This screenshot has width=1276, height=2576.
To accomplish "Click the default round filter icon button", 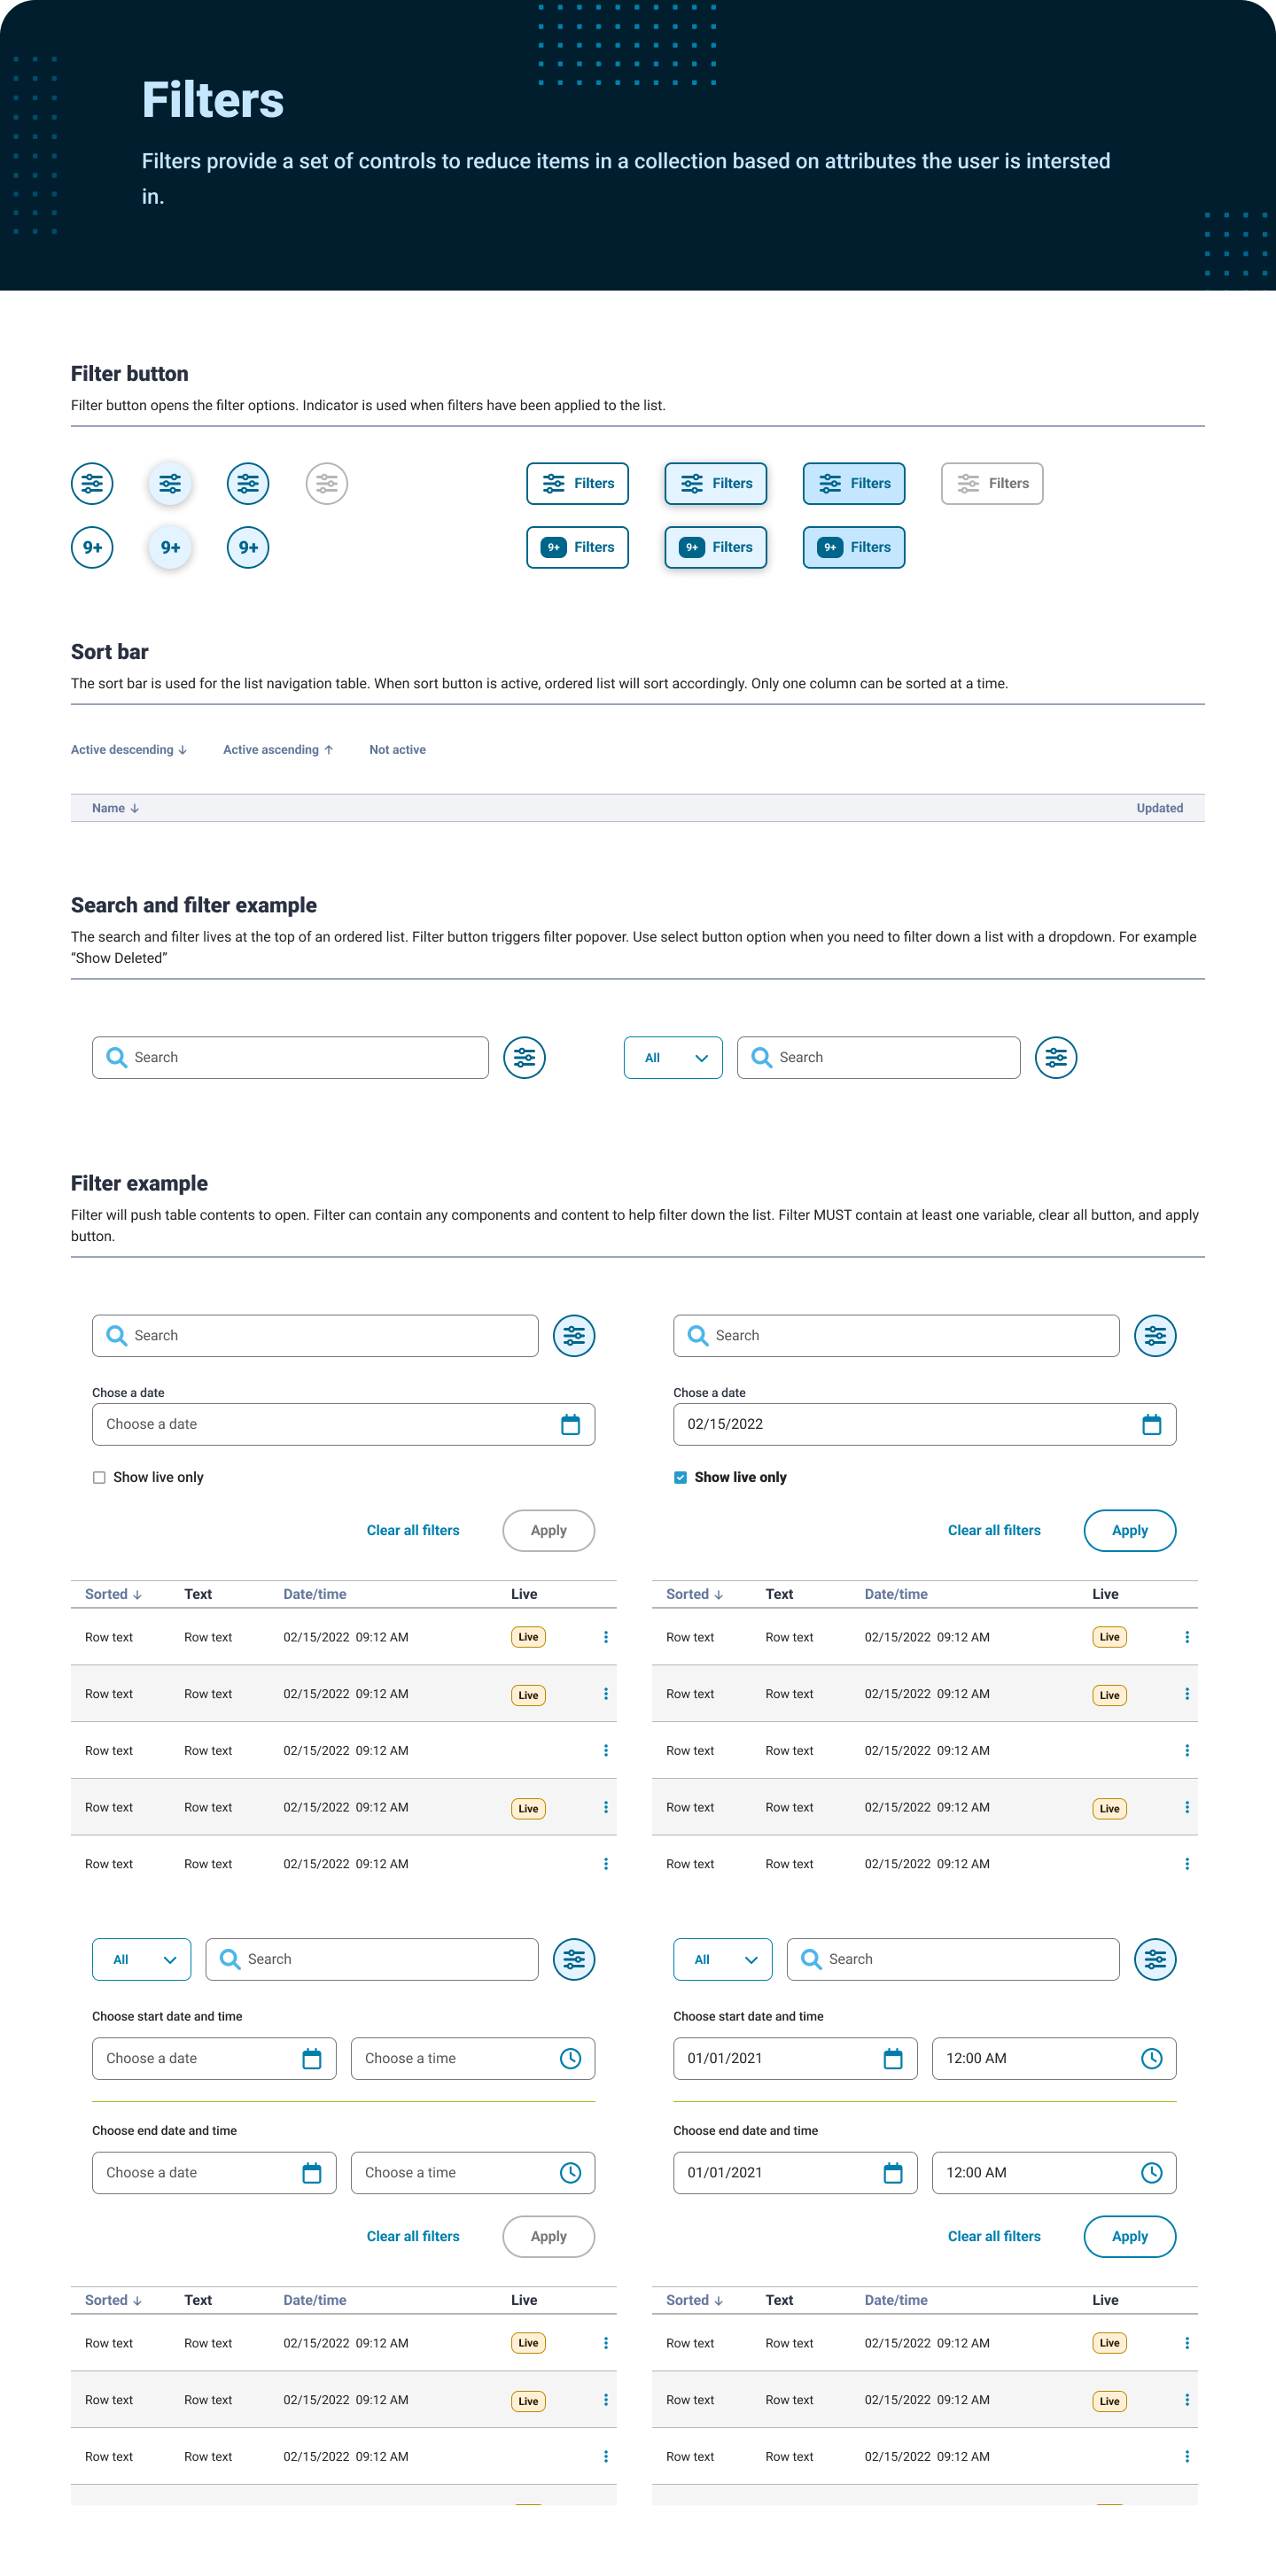I will click(x=92, y=484).
